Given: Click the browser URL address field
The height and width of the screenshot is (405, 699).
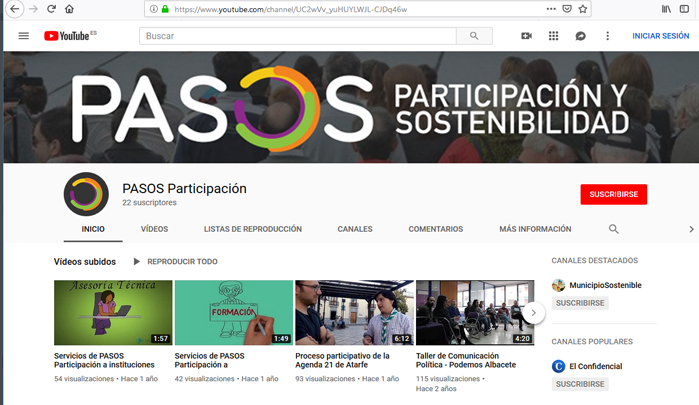Looking at the screenshot, I should pyautogui.click(x=357, y=9).
